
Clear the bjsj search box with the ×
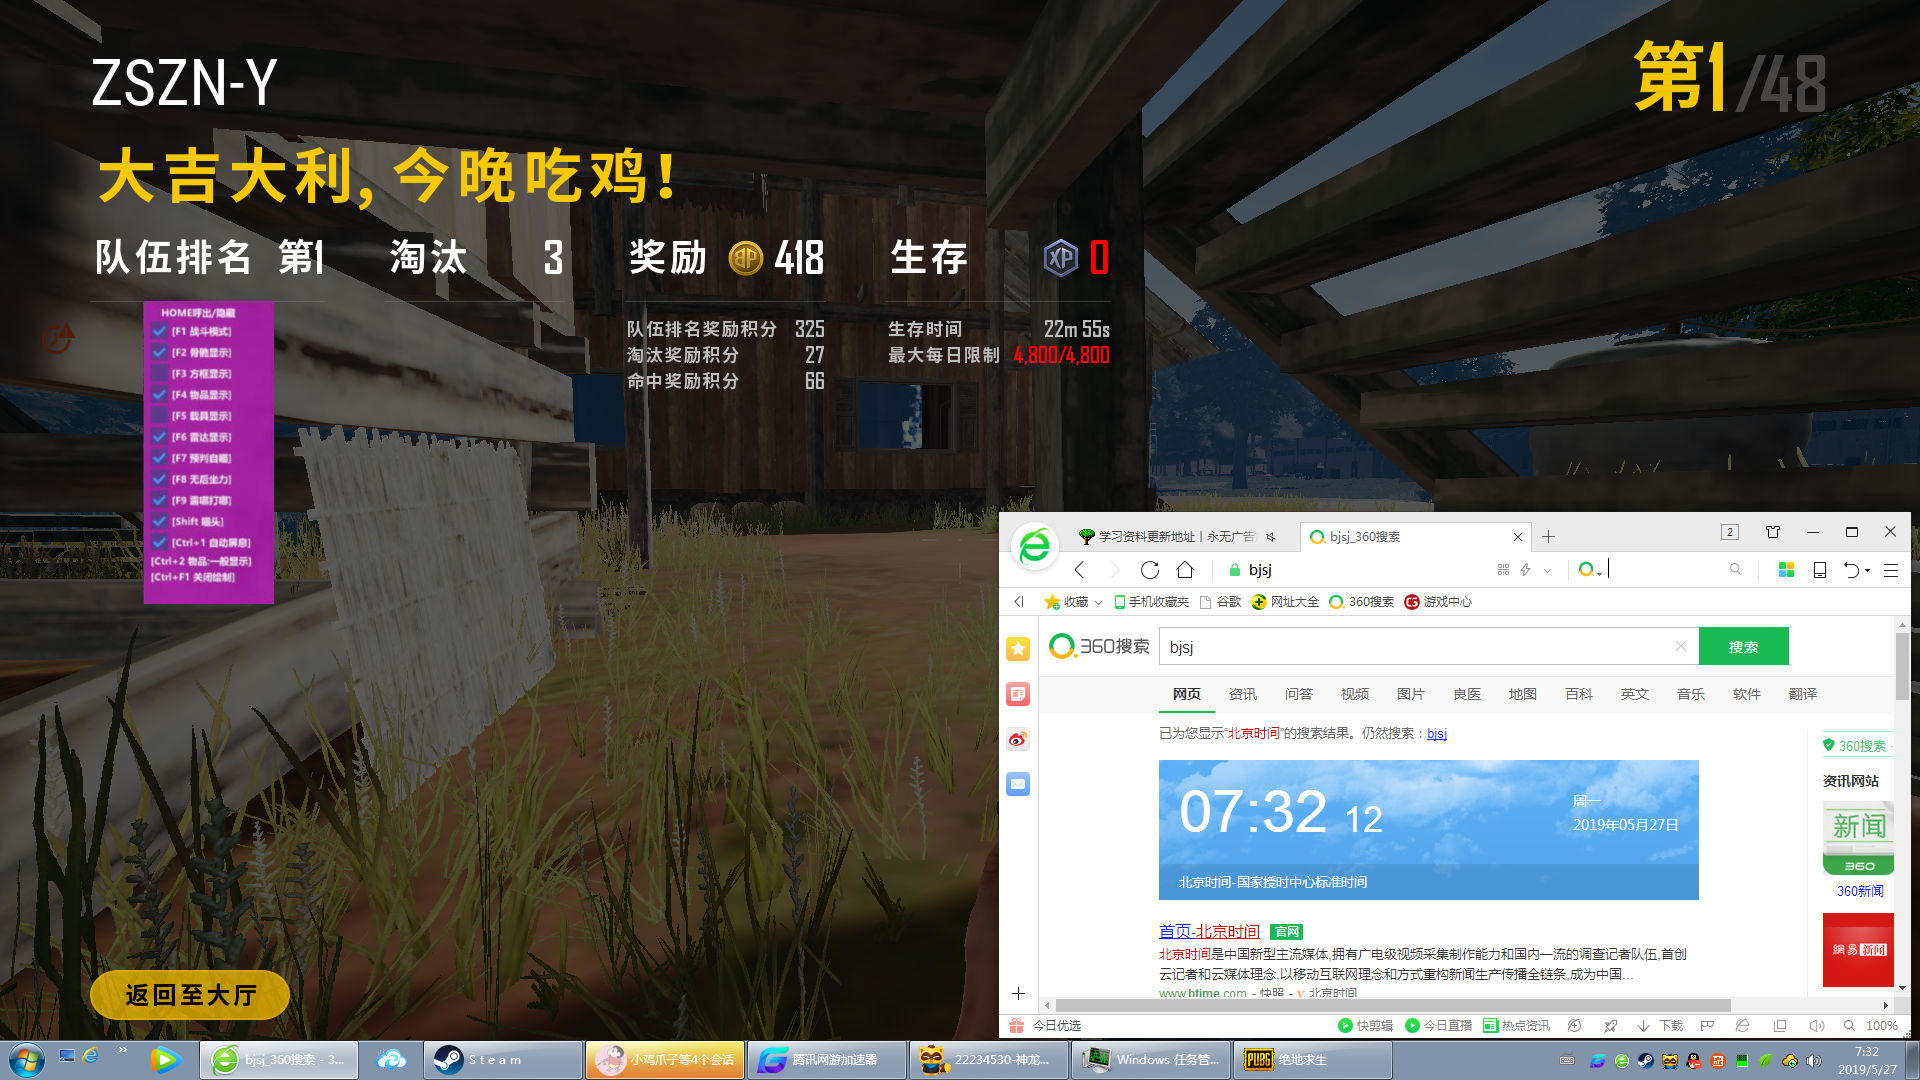(x=1681, y=646)
